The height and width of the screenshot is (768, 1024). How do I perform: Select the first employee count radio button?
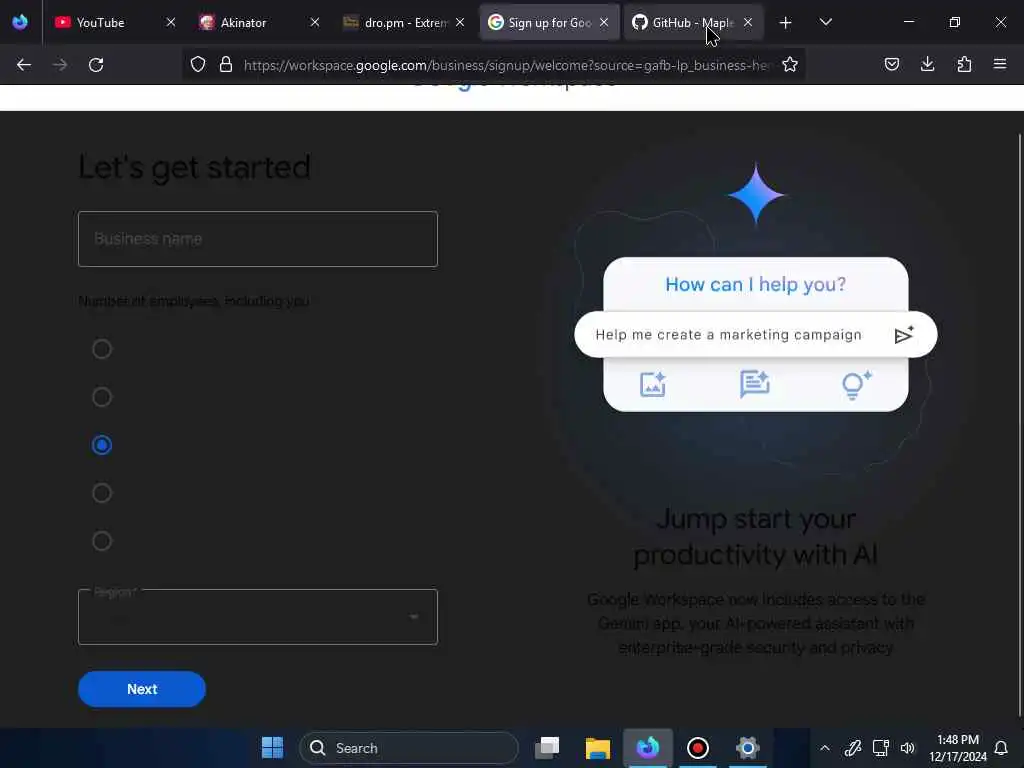coord(102,349)
